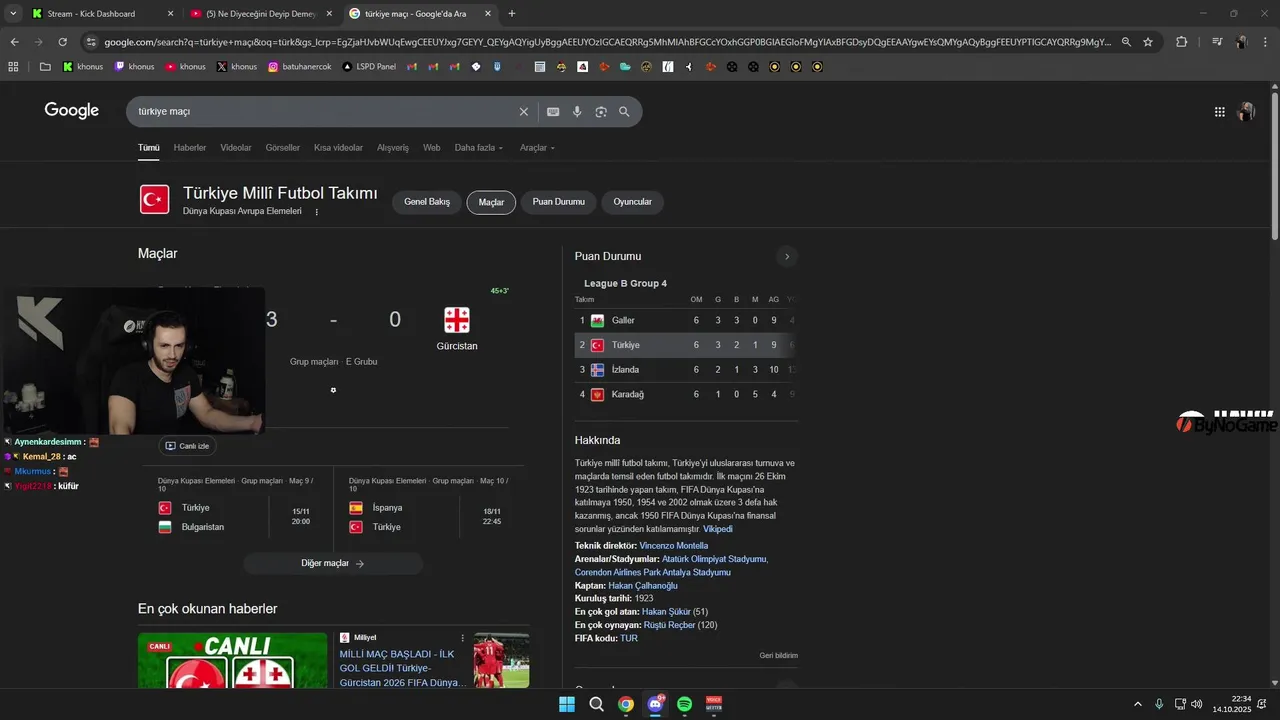Open the İspanya vs Türkiye match card
Screen dimensions: 1280x720
[427, 509]
